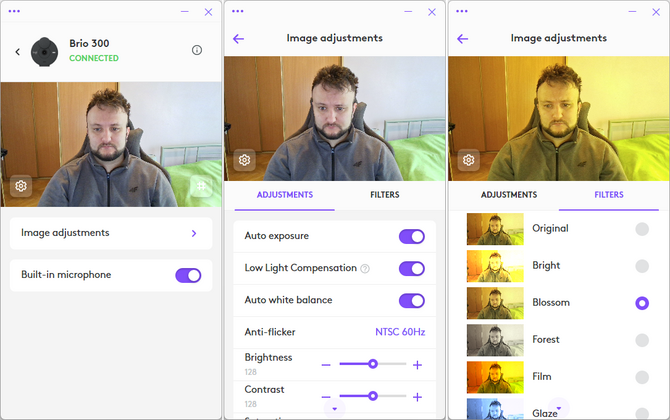Click down arrow to show more adjustments
Screen dimensions: 670x420
click(x=335, y=409)
